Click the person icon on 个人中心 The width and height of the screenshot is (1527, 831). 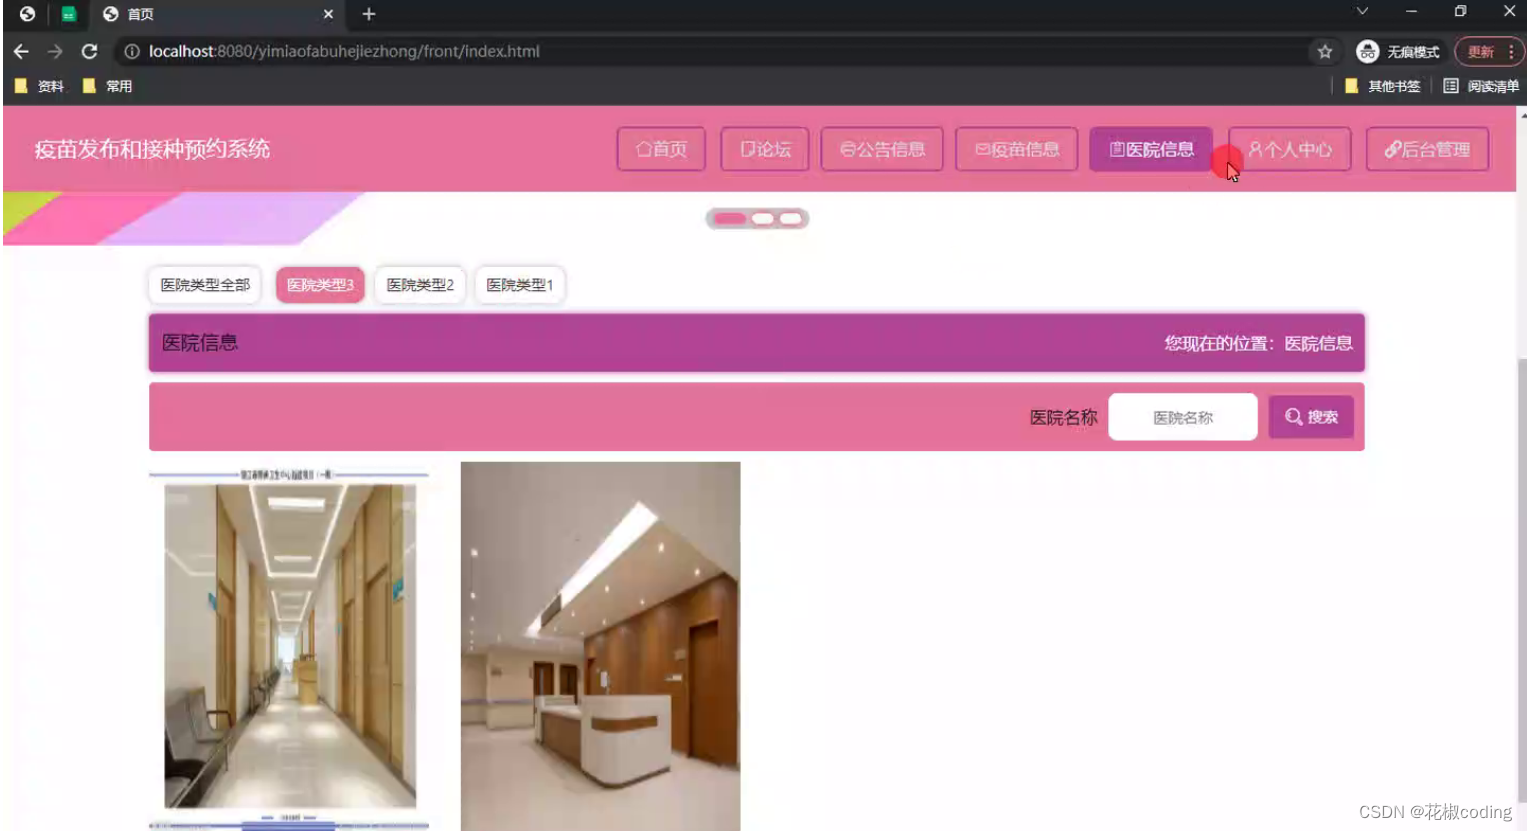pos(1256,149)
